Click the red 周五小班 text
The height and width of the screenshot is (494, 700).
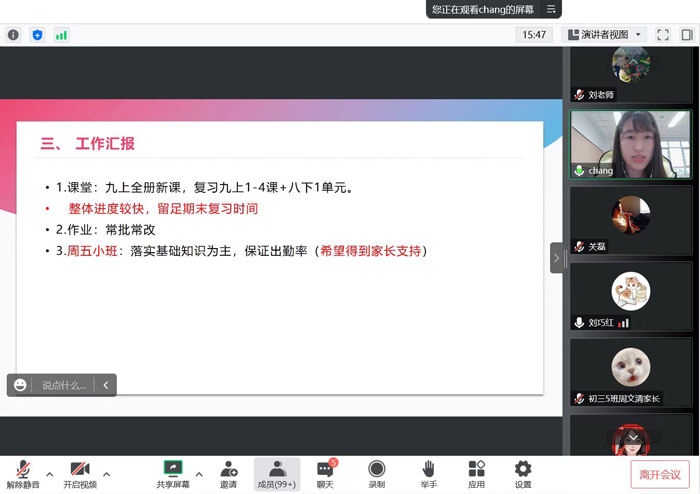[x=92, y=251]
